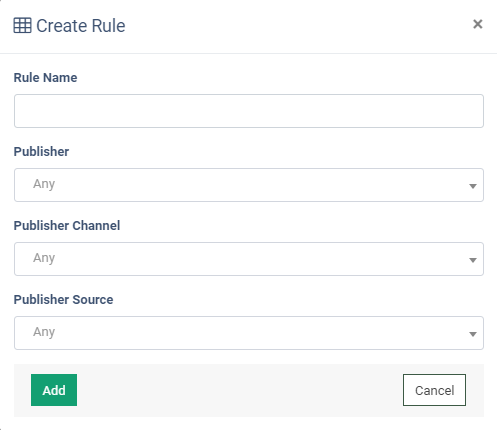Open the Publisher Channel combo box
Image resolution: width=497 pixels, height=430 pixels.
249,259
